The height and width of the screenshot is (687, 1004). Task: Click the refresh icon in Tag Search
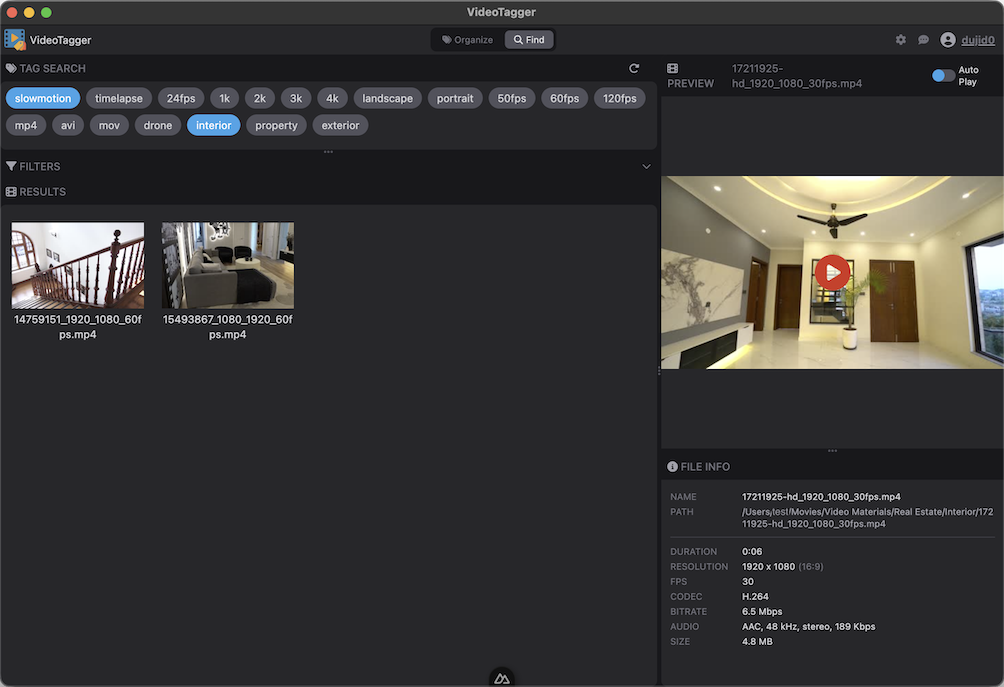tap(634, 68)
